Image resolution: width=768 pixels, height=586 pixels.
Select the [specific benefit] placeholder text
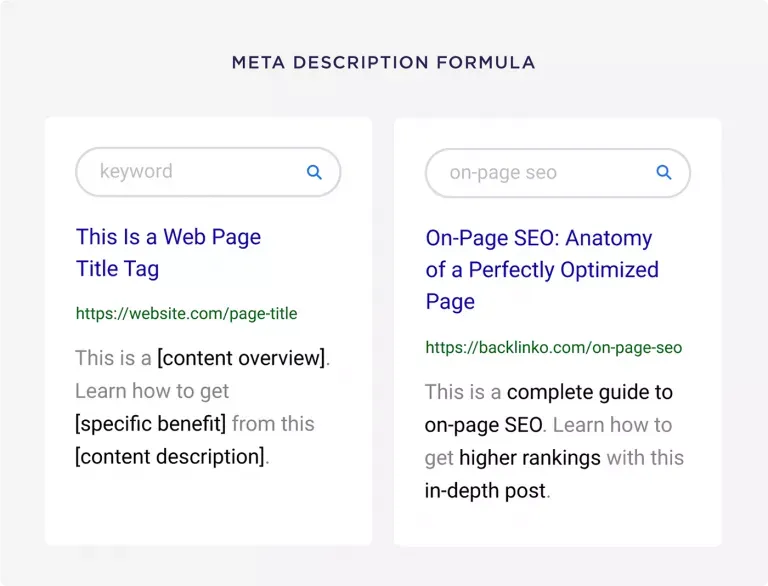point(150,424)
